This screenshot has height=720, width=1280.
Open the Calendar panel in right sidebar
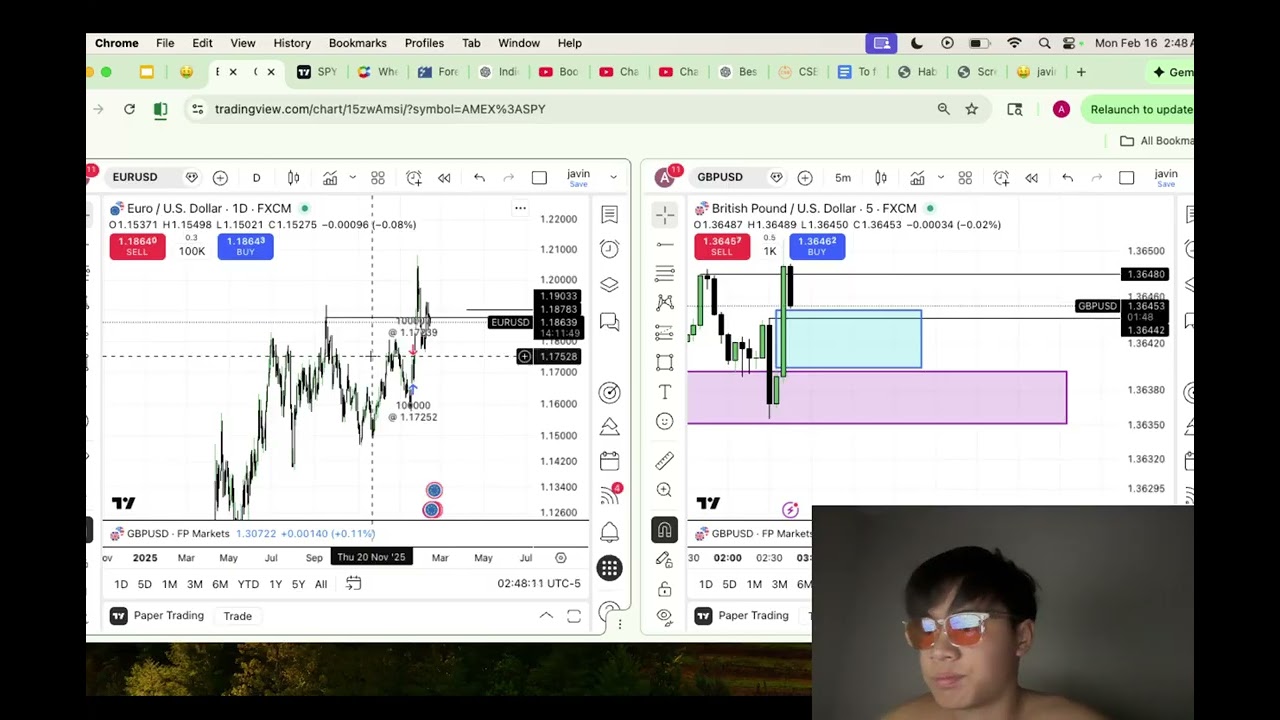click(x=609, y=461)
